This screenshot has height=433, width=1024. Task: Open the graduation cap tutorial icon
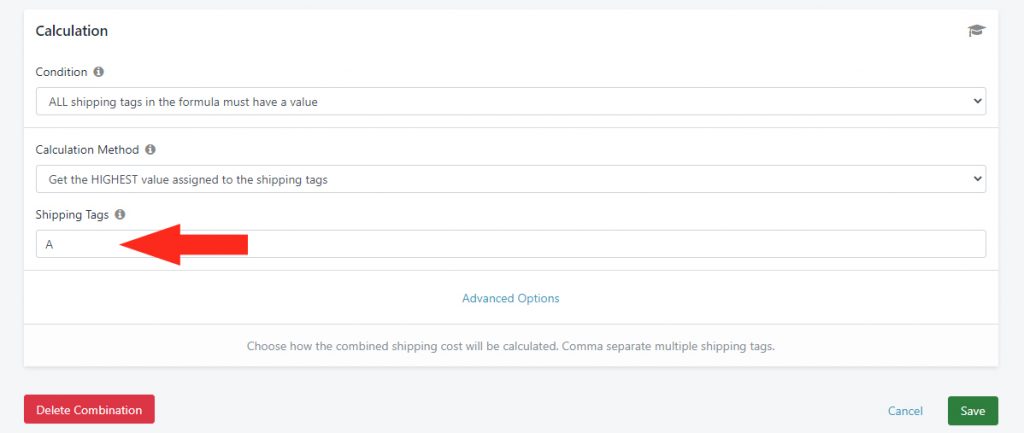coord(976,31)
